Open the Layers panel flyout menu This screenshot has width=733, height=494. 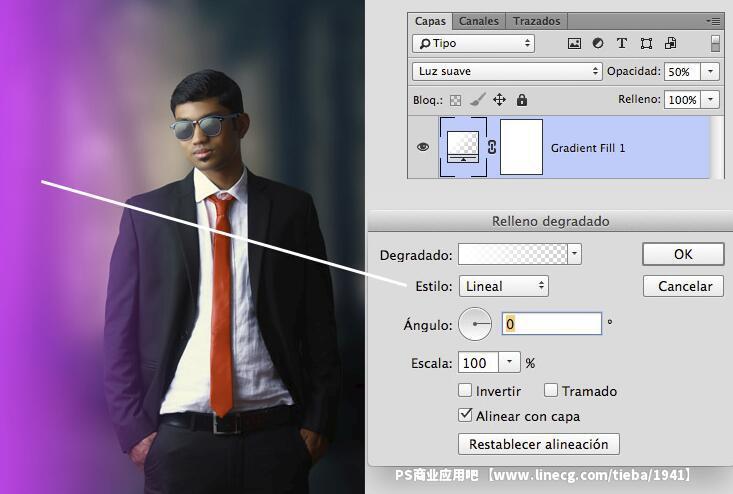pos(713,21)
